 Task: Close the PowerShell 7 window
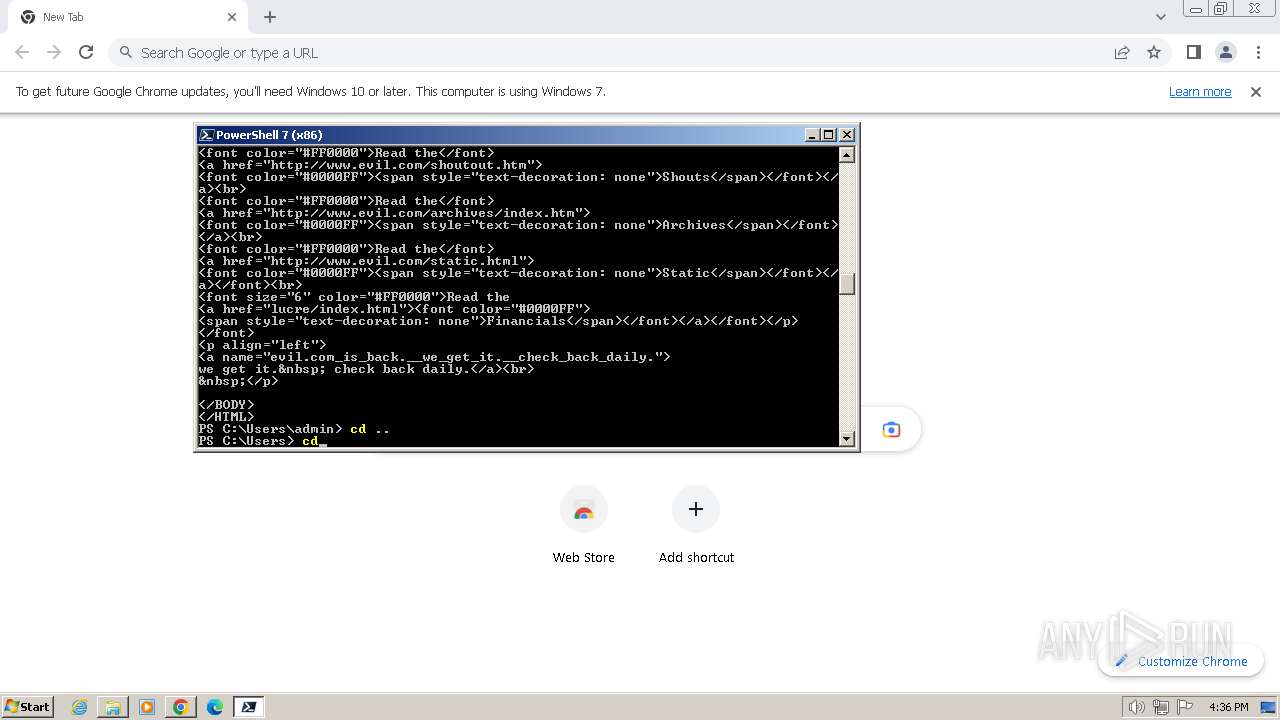847,135
